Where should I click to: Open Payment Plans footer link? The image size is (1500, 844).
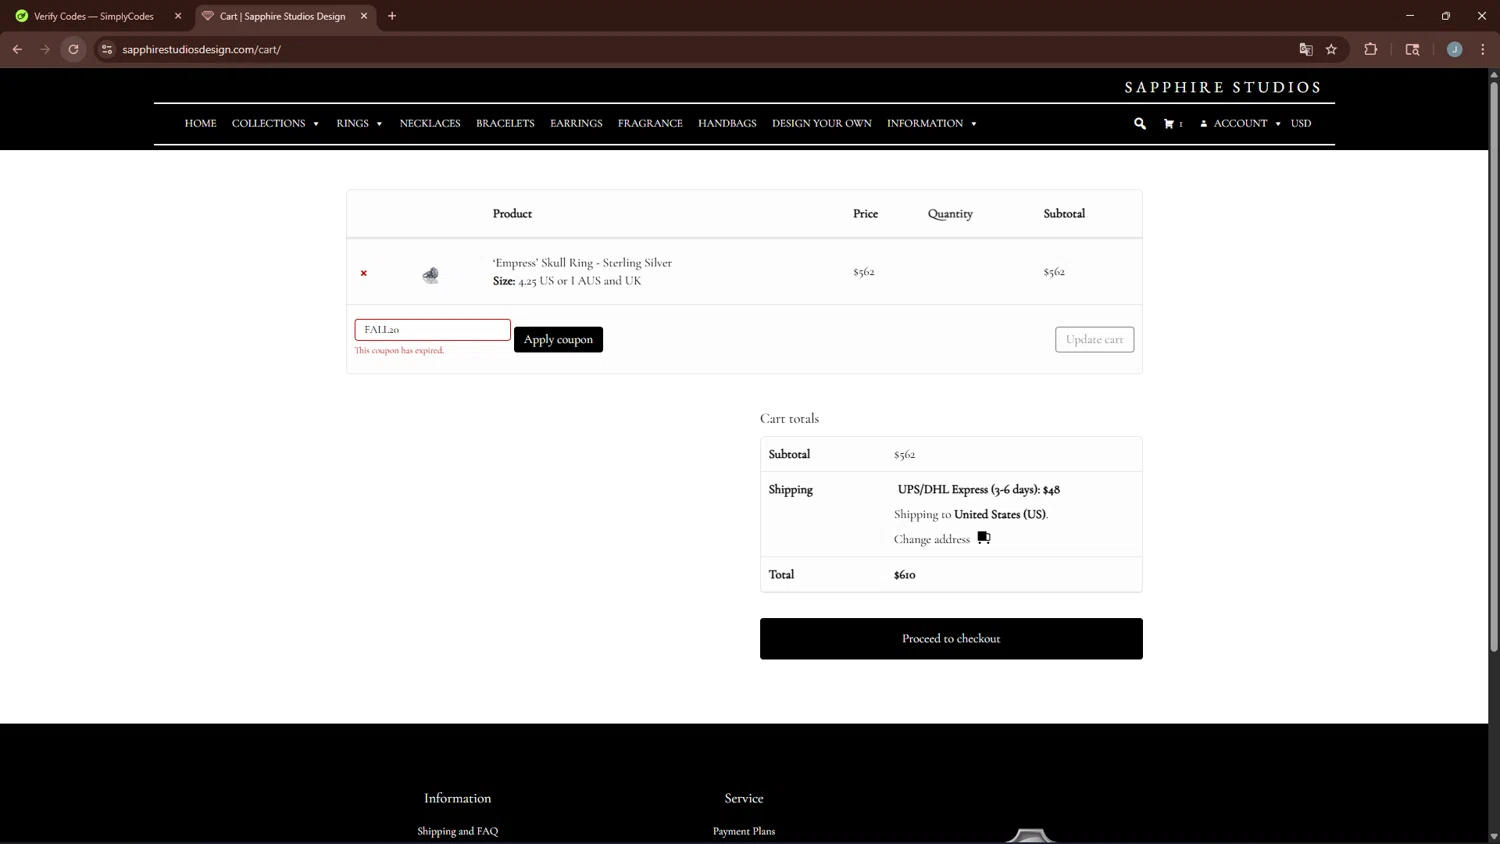point(744,831)
